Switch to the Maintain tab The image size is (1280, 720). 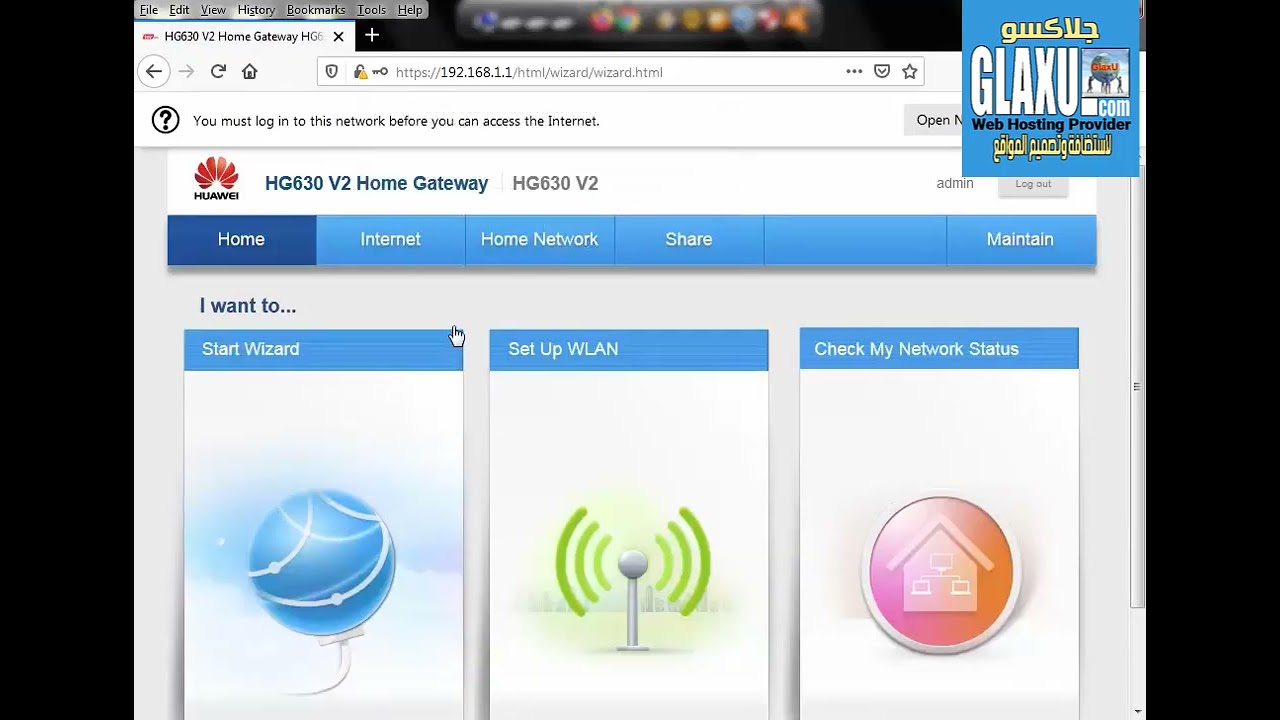pyautogui.click(x=1020, y=239)
